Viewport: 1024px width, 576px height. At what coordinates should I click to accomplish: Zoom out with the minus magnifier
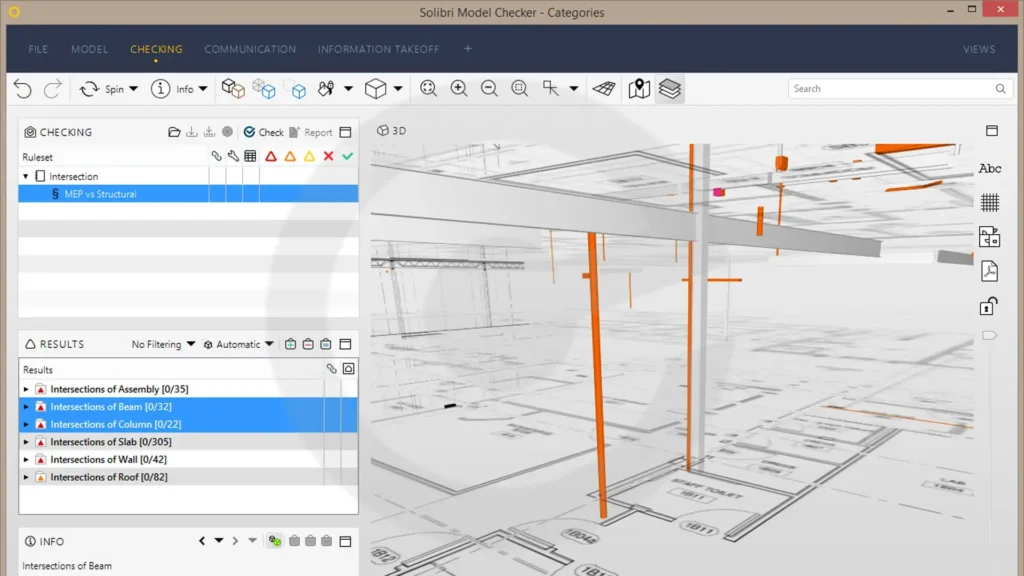pos(489,89)
